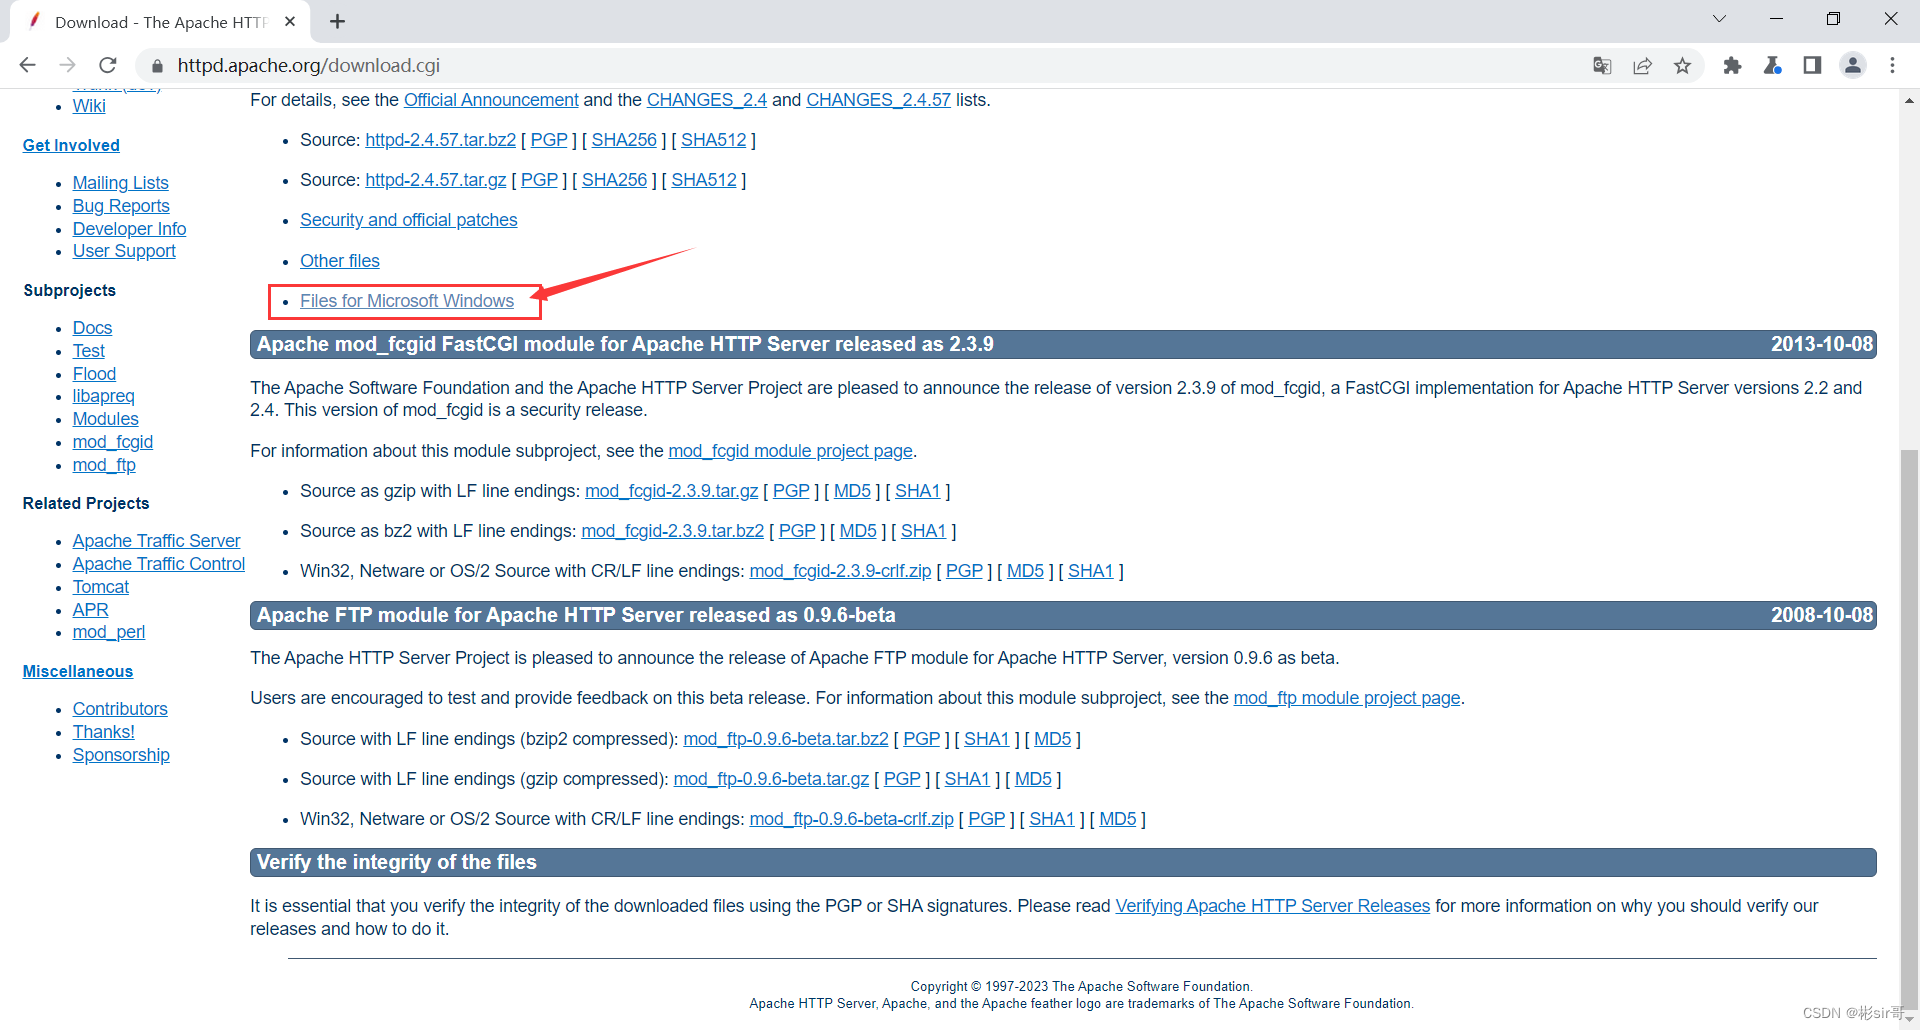Open Files for Microsoft Windows link
The image size is (1920, 1030).
click(407, 301)
